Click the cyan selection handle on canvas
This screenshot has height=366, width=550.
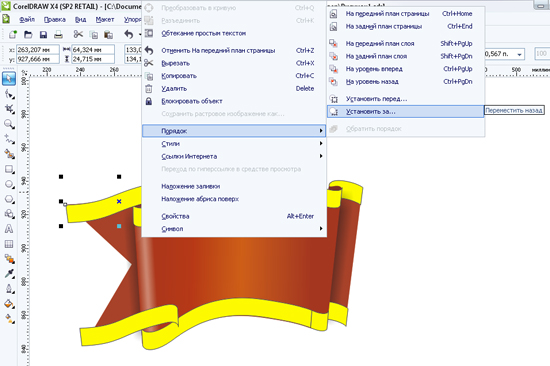[x=119, y=226]
